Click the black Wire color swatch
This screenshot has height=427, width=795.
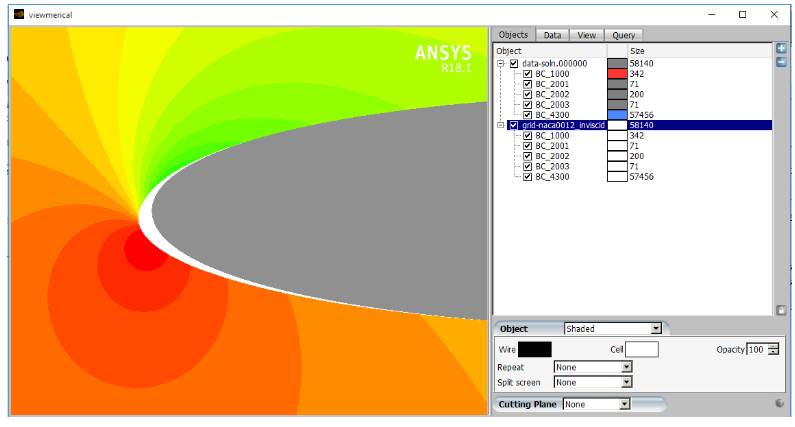(534, 349)
